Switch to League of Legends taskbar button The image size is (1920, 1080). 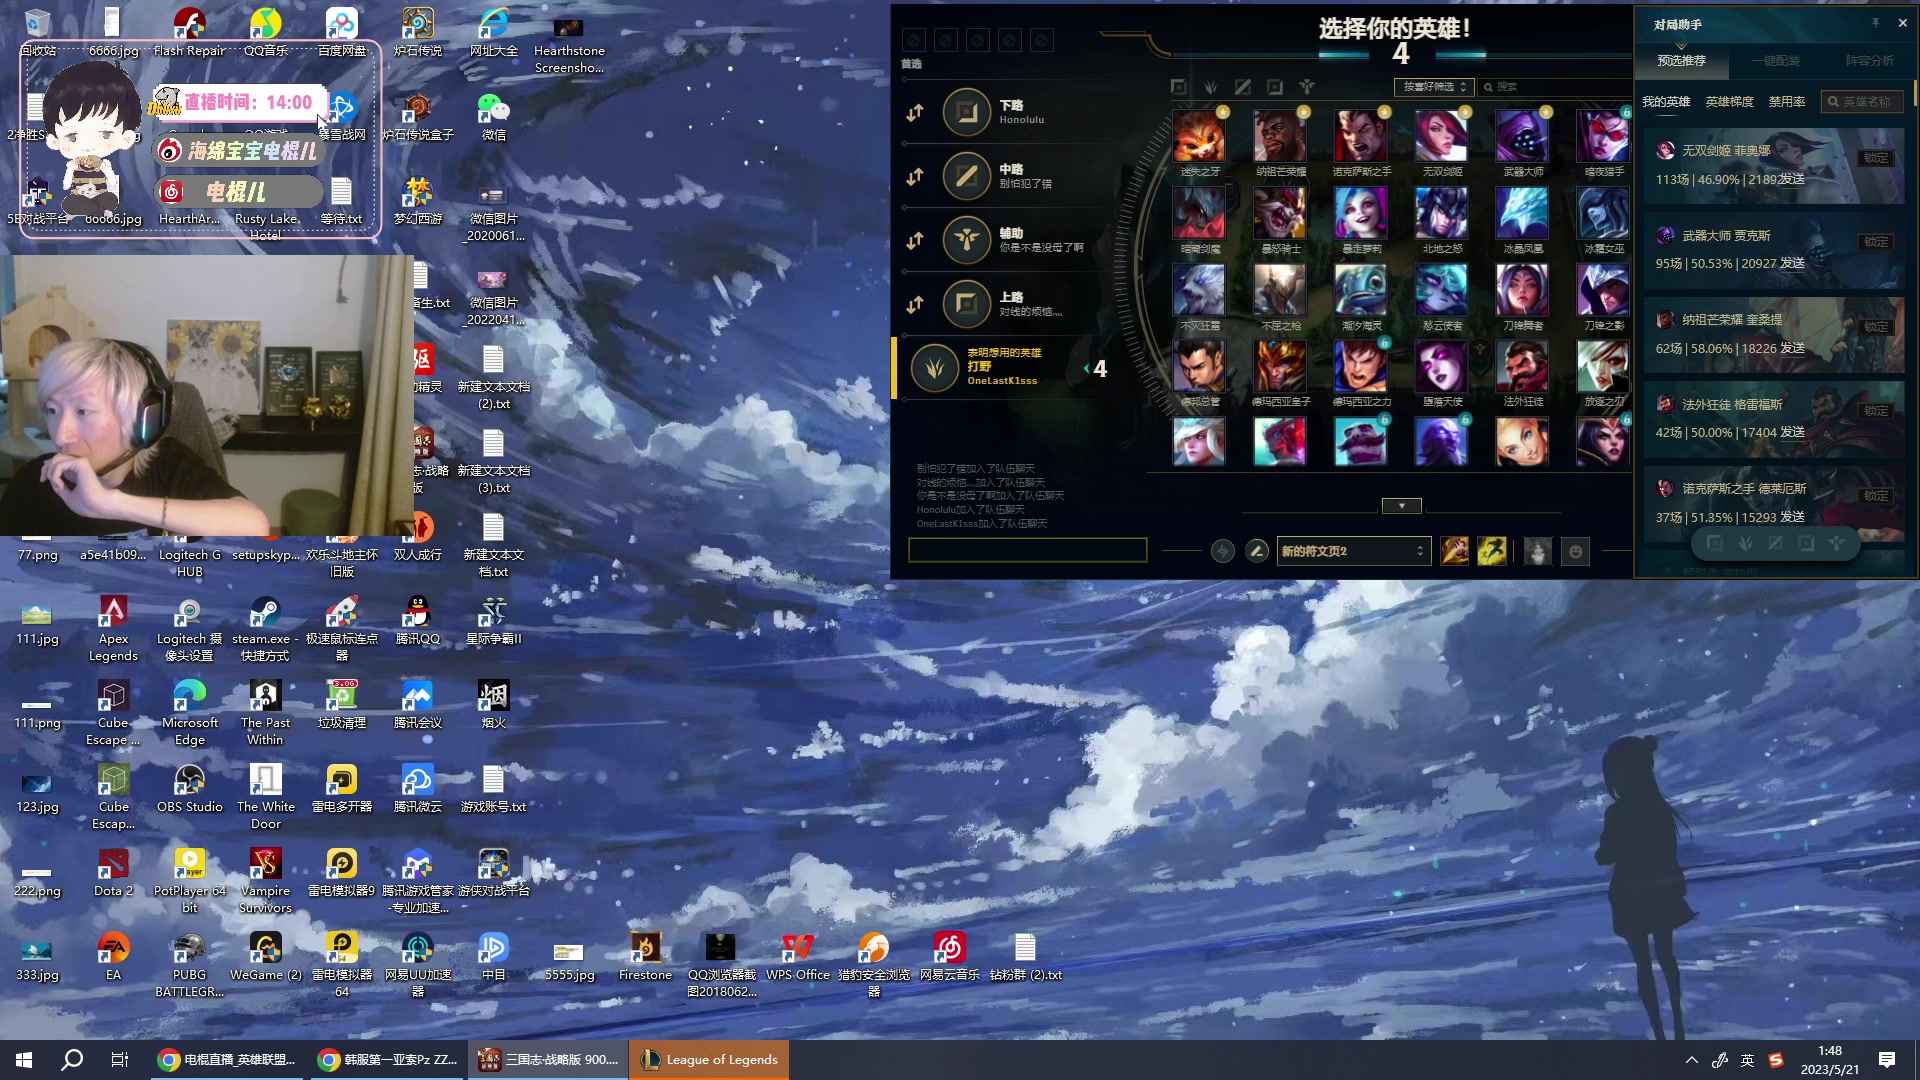[x=709, y=1060]
